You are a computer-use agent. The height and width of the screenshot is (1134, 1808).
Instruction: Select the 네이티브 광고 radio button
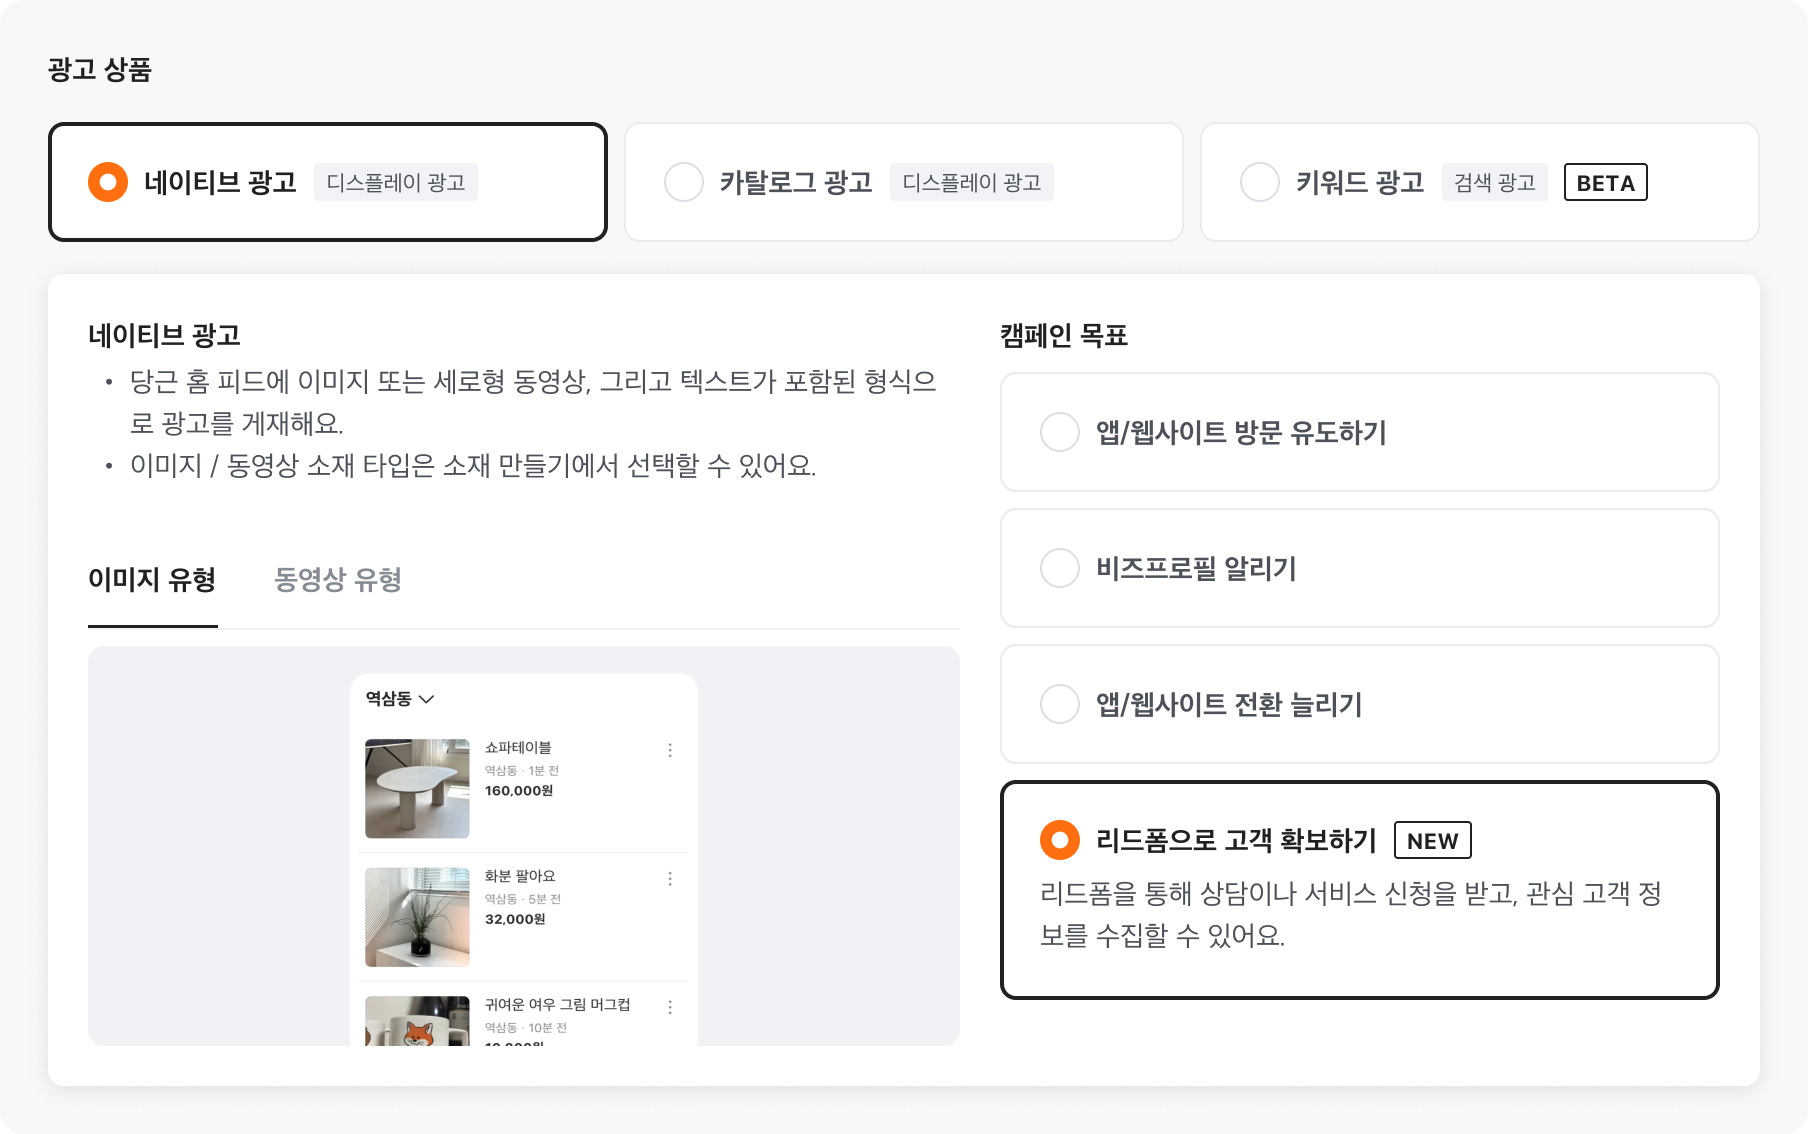coord(108,182)
